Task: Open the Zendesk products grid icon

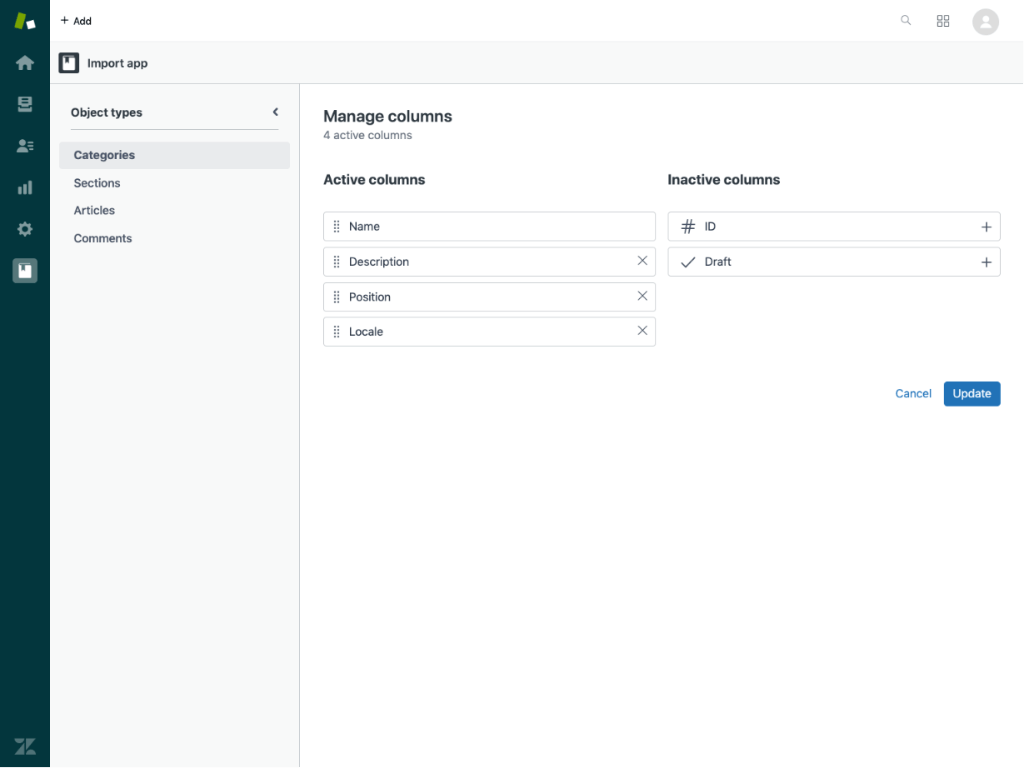Action: [942, 20]
